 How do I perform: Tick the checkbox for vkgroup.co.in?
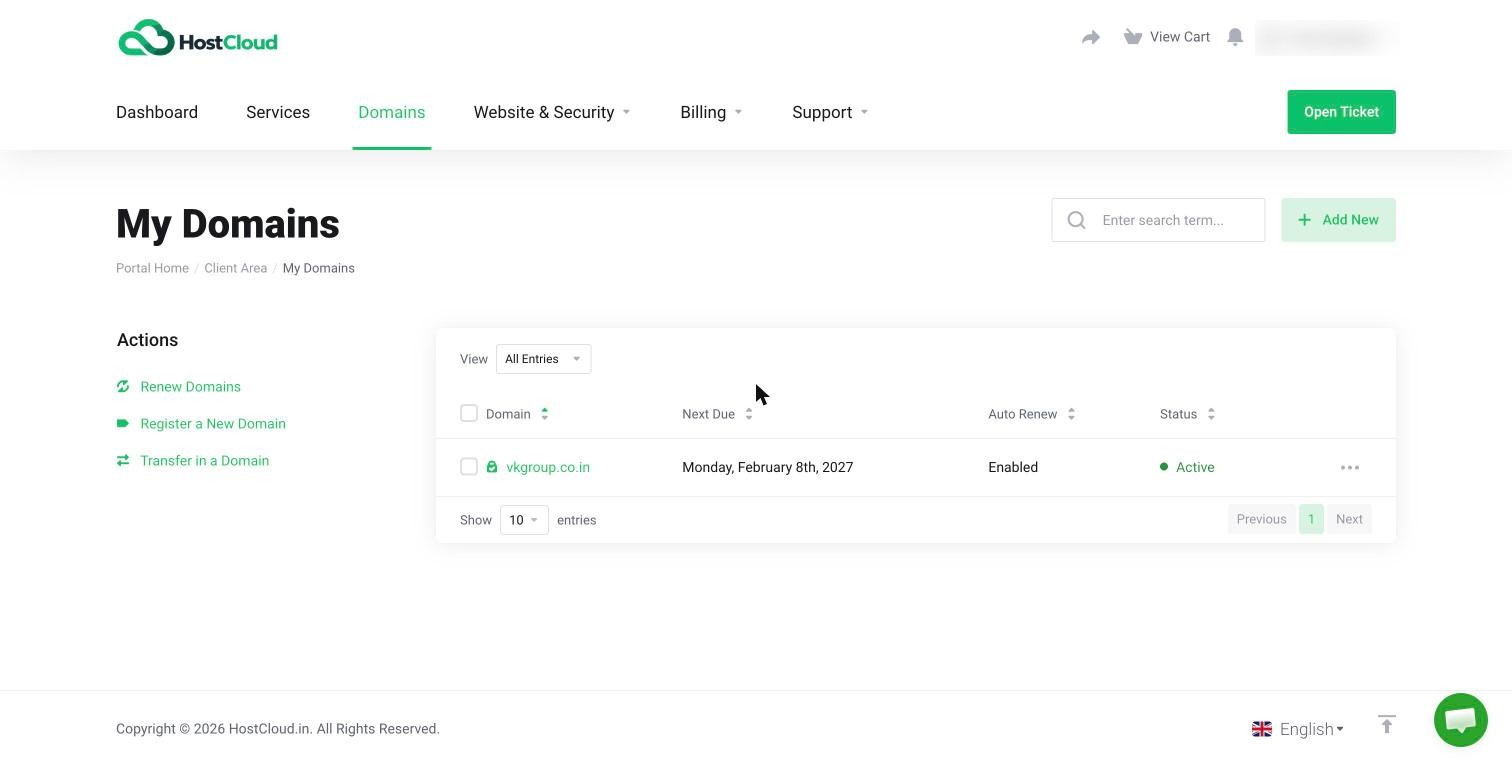(469, 466)
